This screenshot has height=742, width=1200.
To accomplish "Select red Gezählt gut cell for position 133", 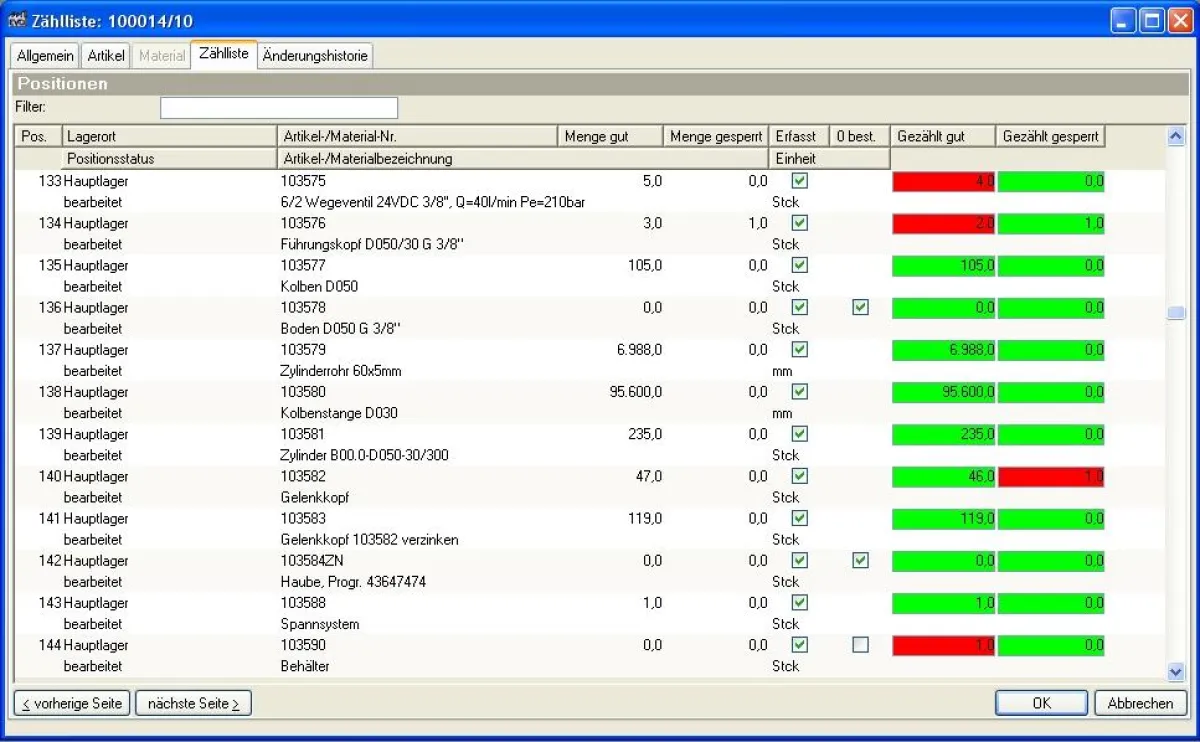I will (x=943, y=181).
